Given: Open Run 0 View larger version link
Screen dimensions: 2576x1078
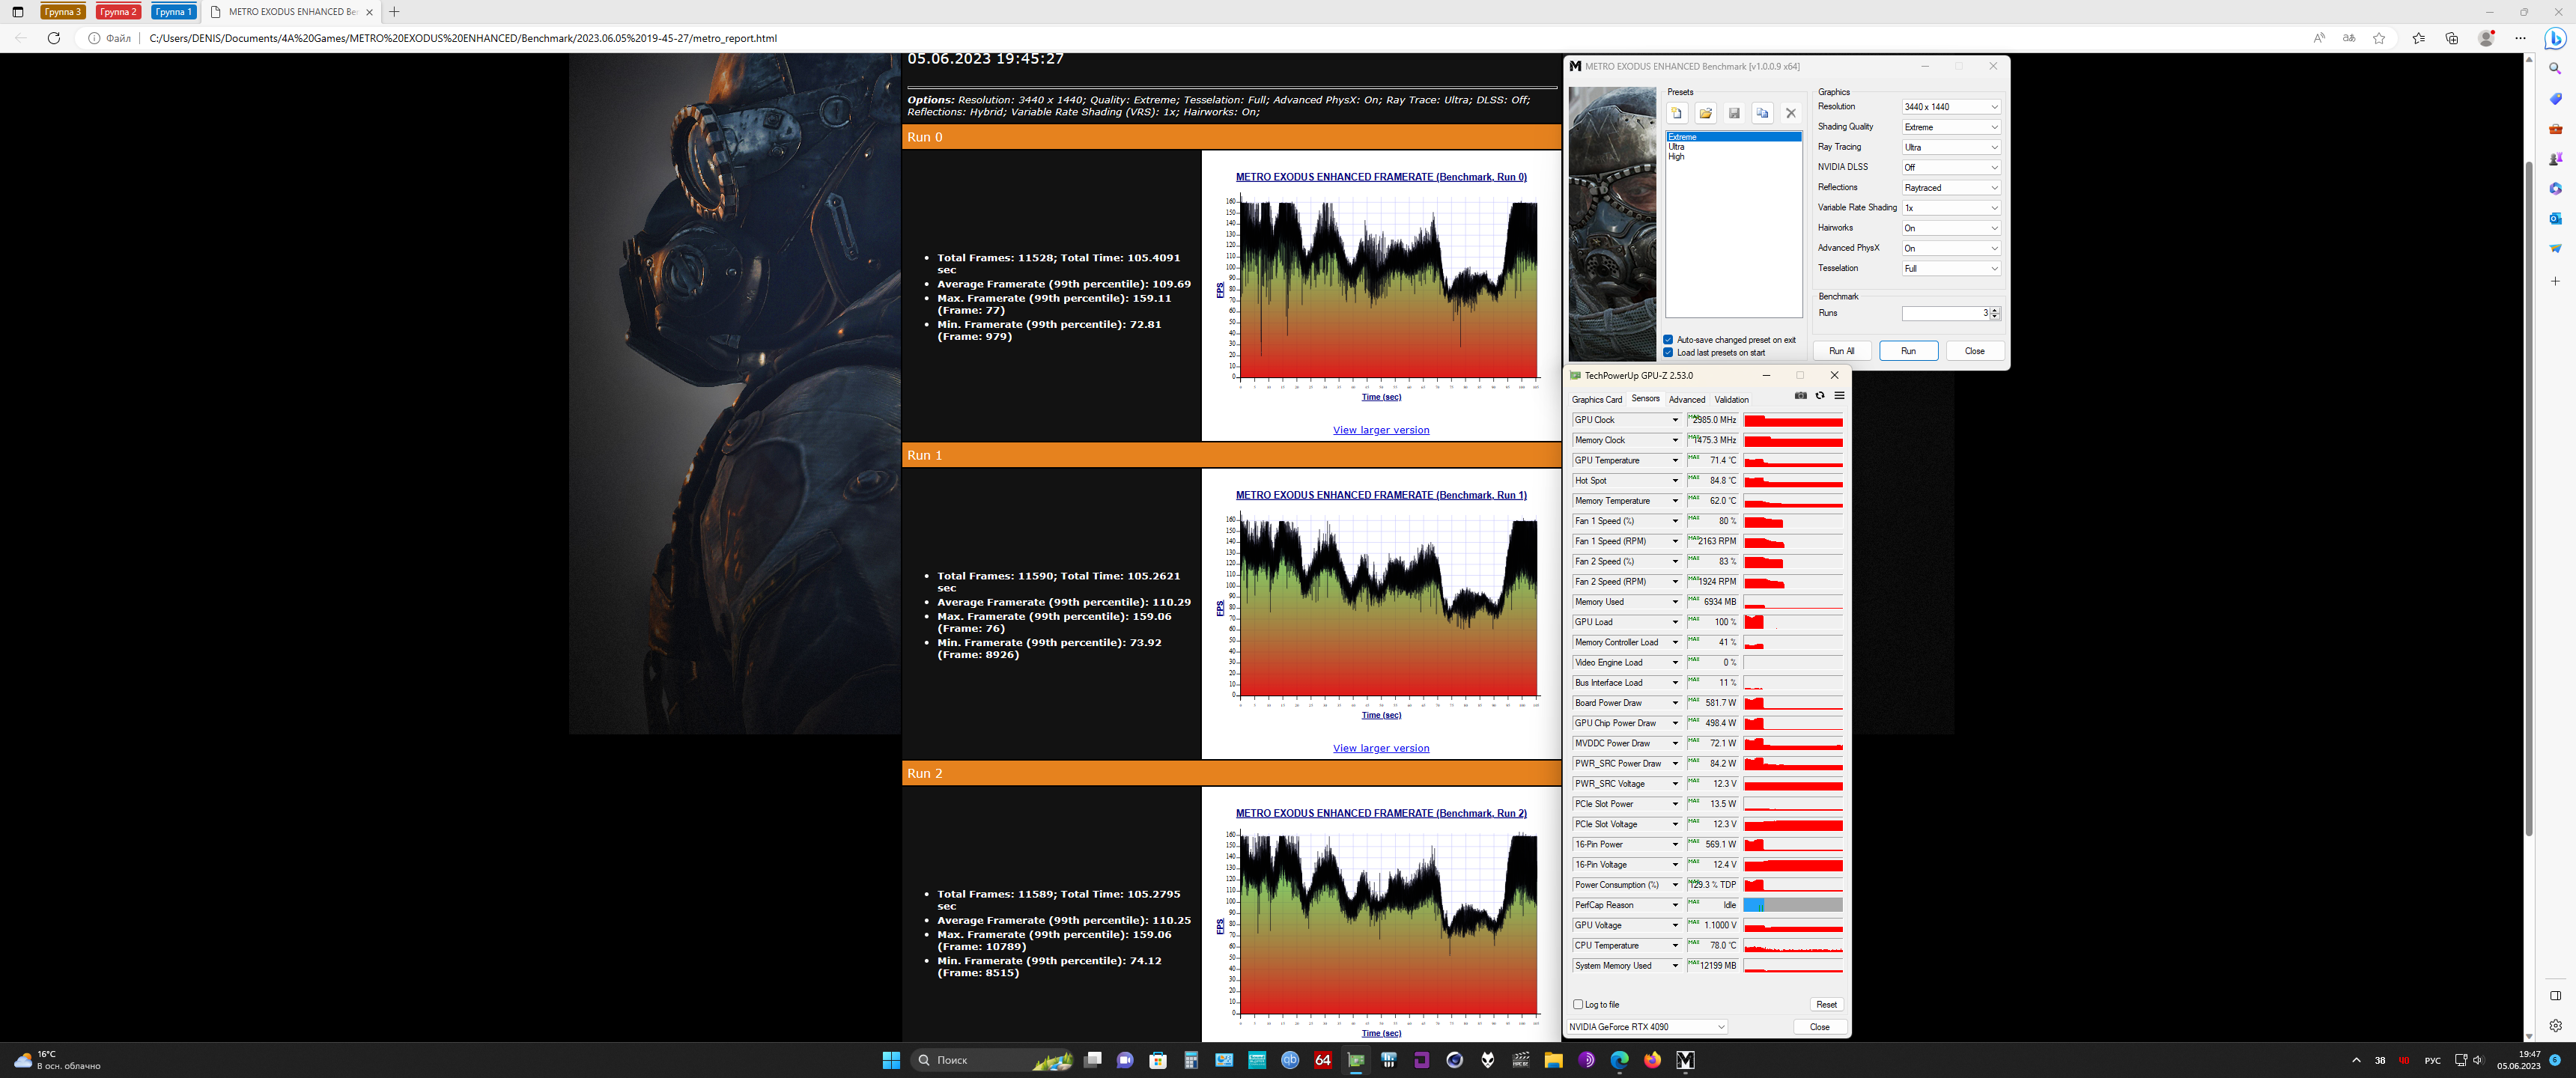Looking at the screenshot, I should click(1380, 431).
